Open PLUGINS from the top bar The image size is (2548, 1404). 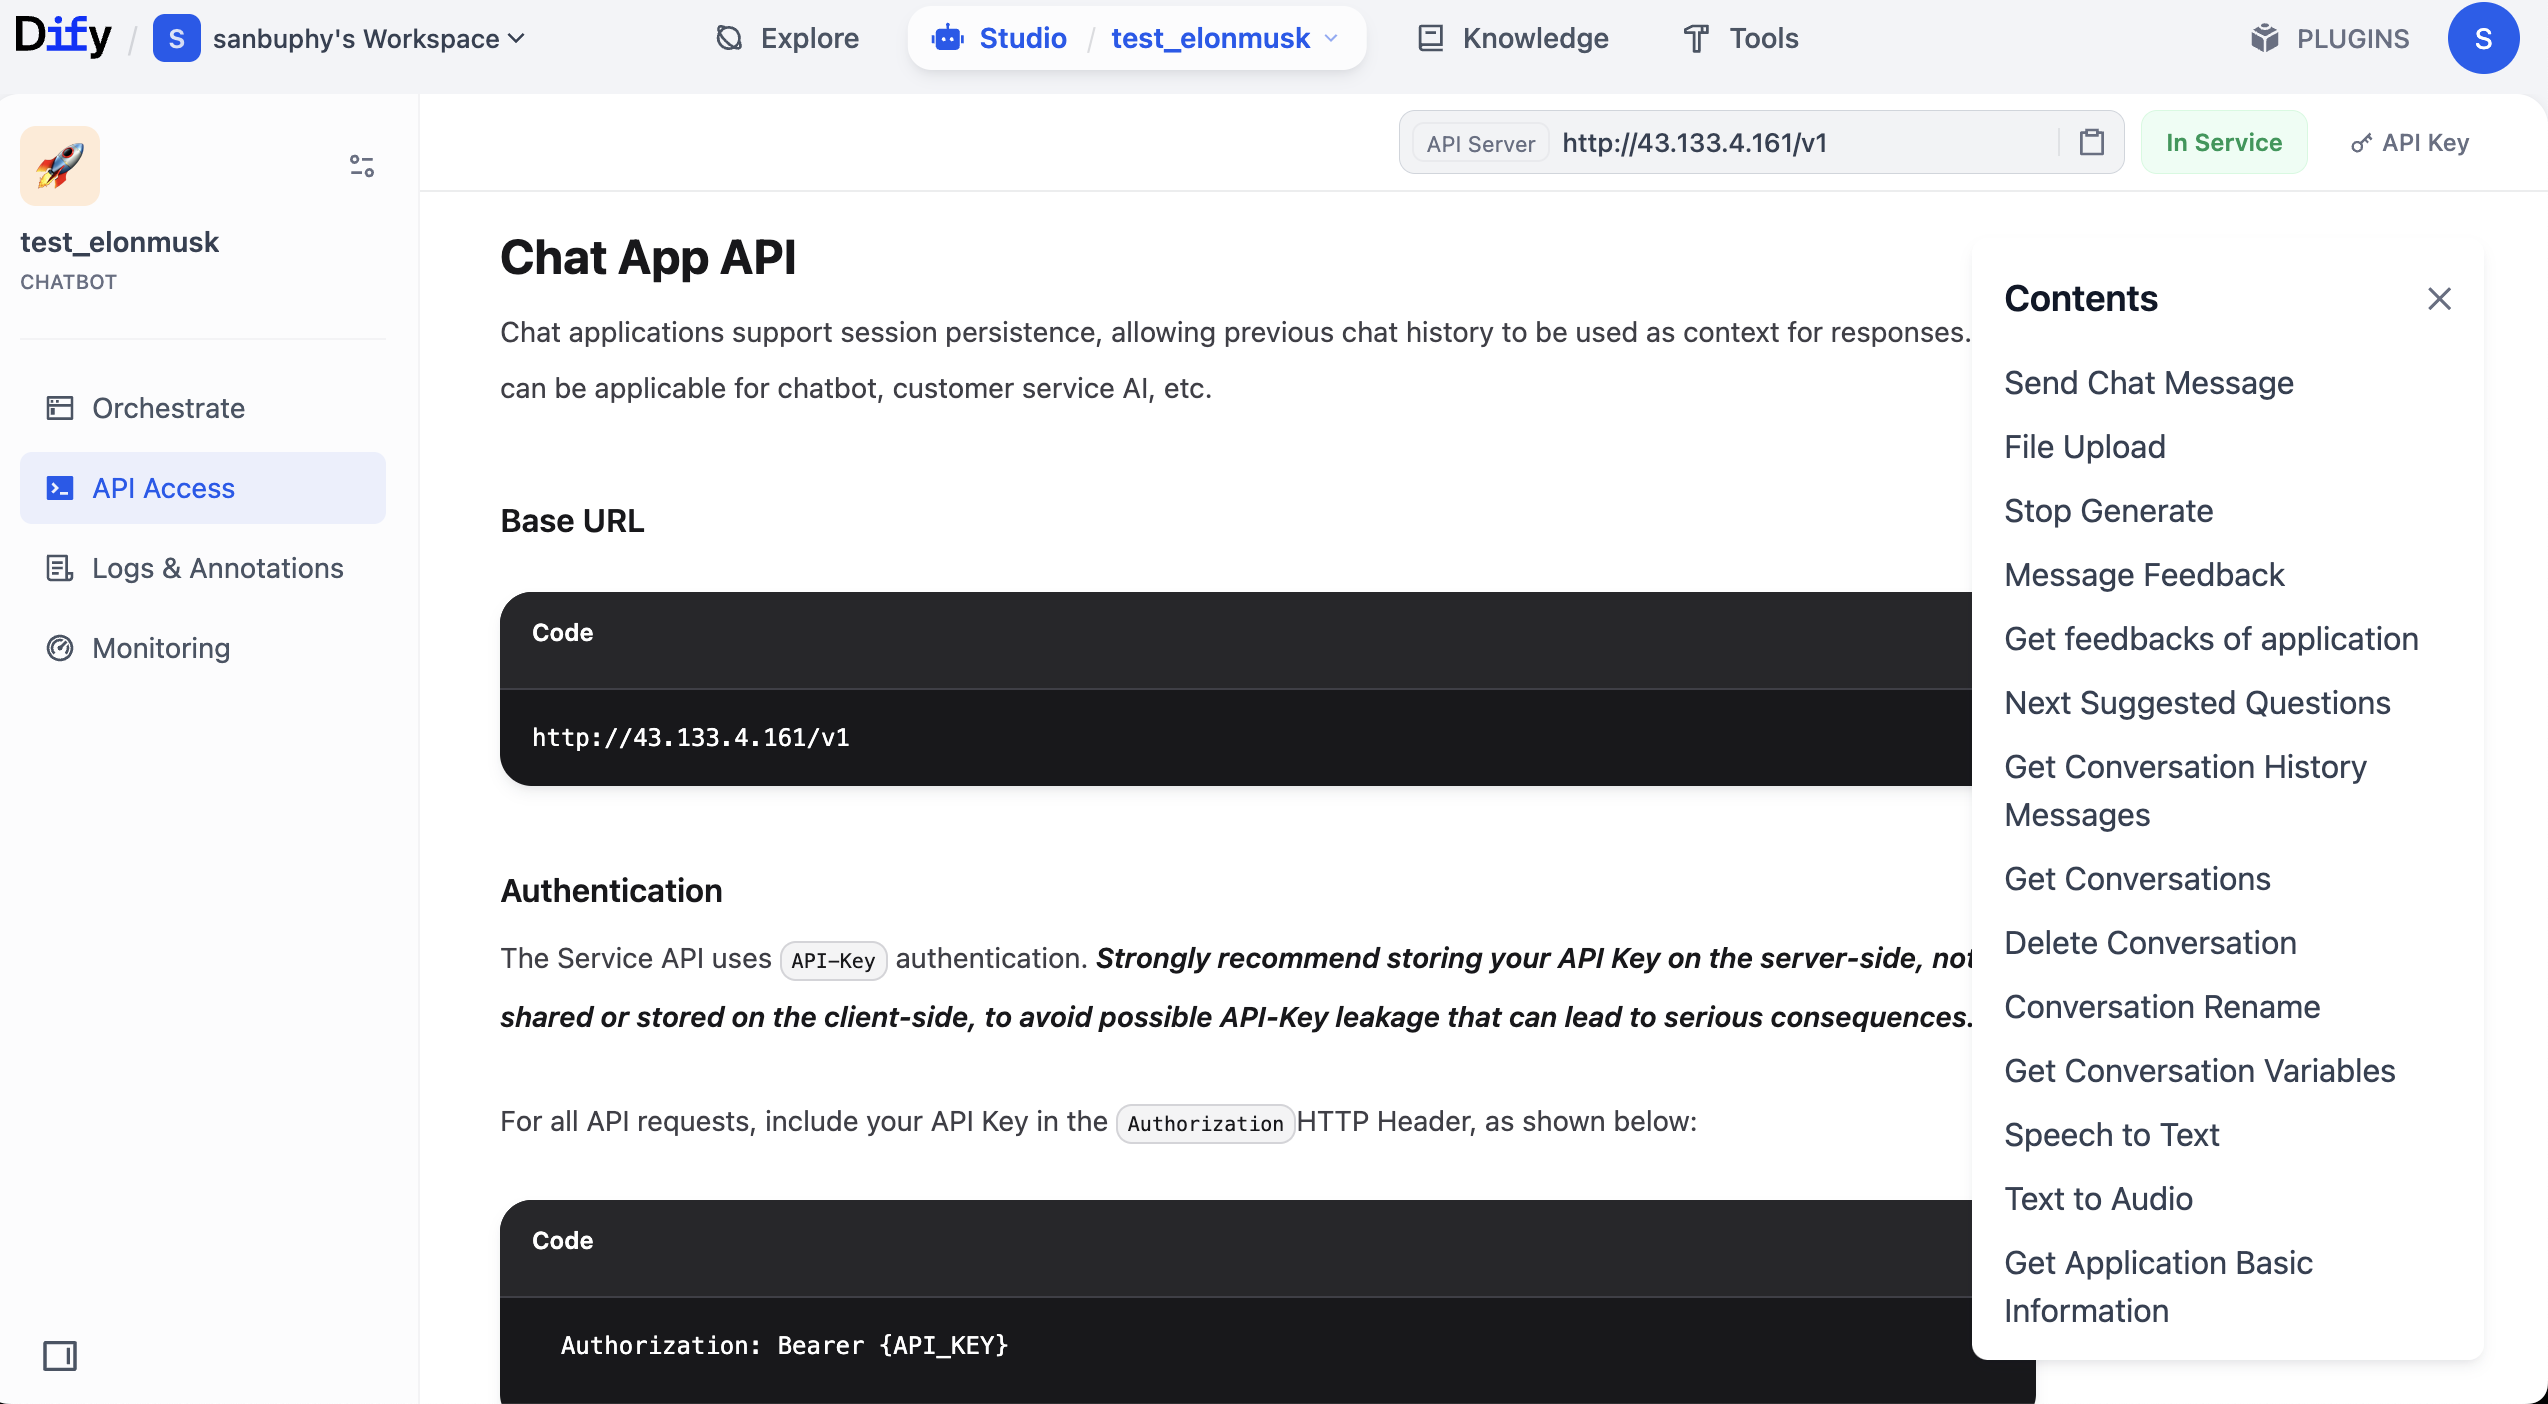tap(2330, 38)
